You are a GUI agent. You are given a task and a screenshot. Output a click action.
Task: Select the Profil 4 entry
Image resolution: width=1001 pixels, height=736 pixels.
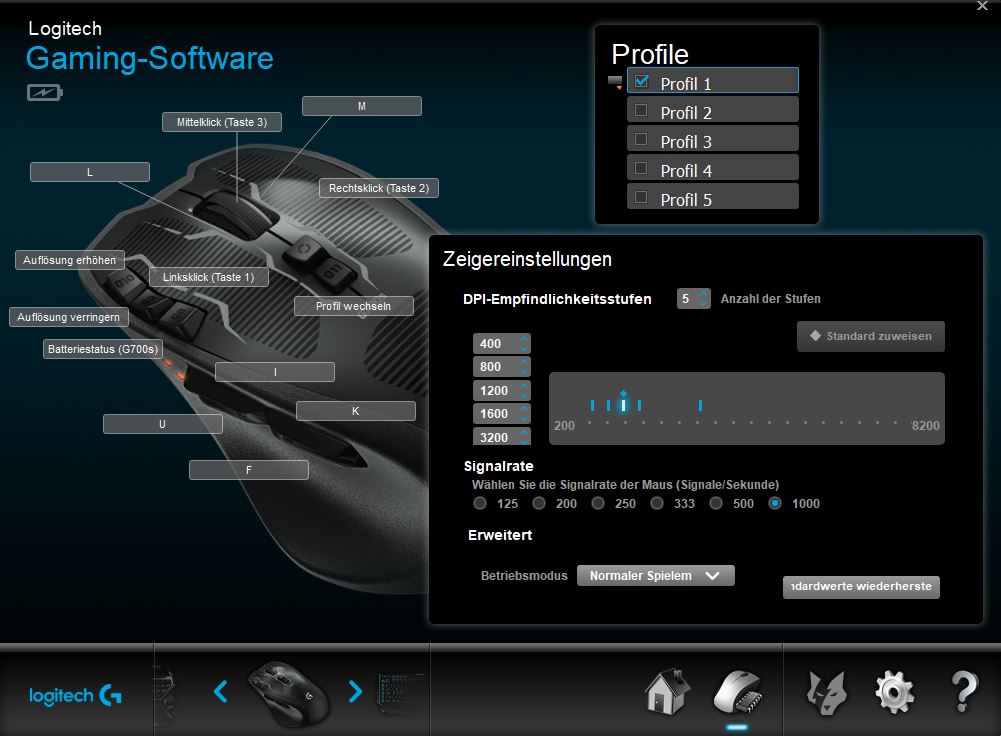pos(712,168)
